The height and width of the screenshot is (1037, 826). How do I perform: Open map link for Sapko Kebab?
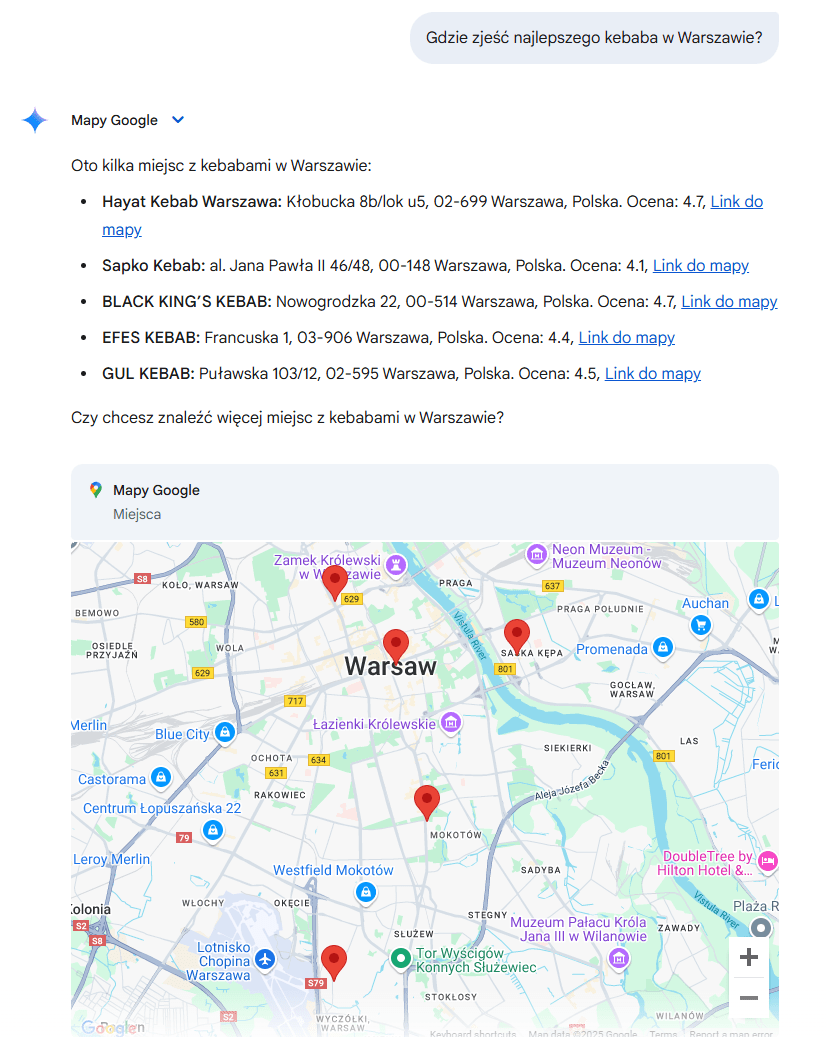click(701, 266)
